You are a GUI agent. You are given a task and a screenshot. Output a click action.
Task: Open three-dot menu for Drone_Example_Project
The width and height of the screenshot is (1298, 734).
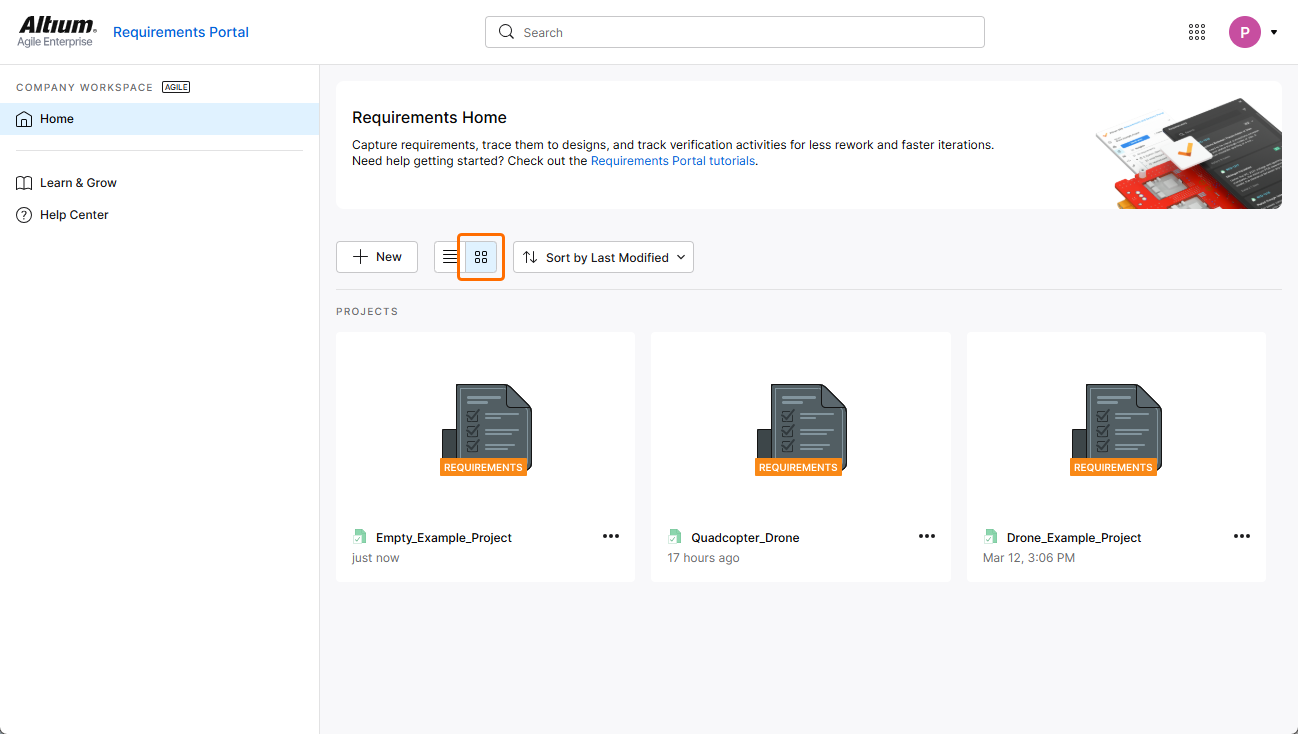click(1242, 536)
